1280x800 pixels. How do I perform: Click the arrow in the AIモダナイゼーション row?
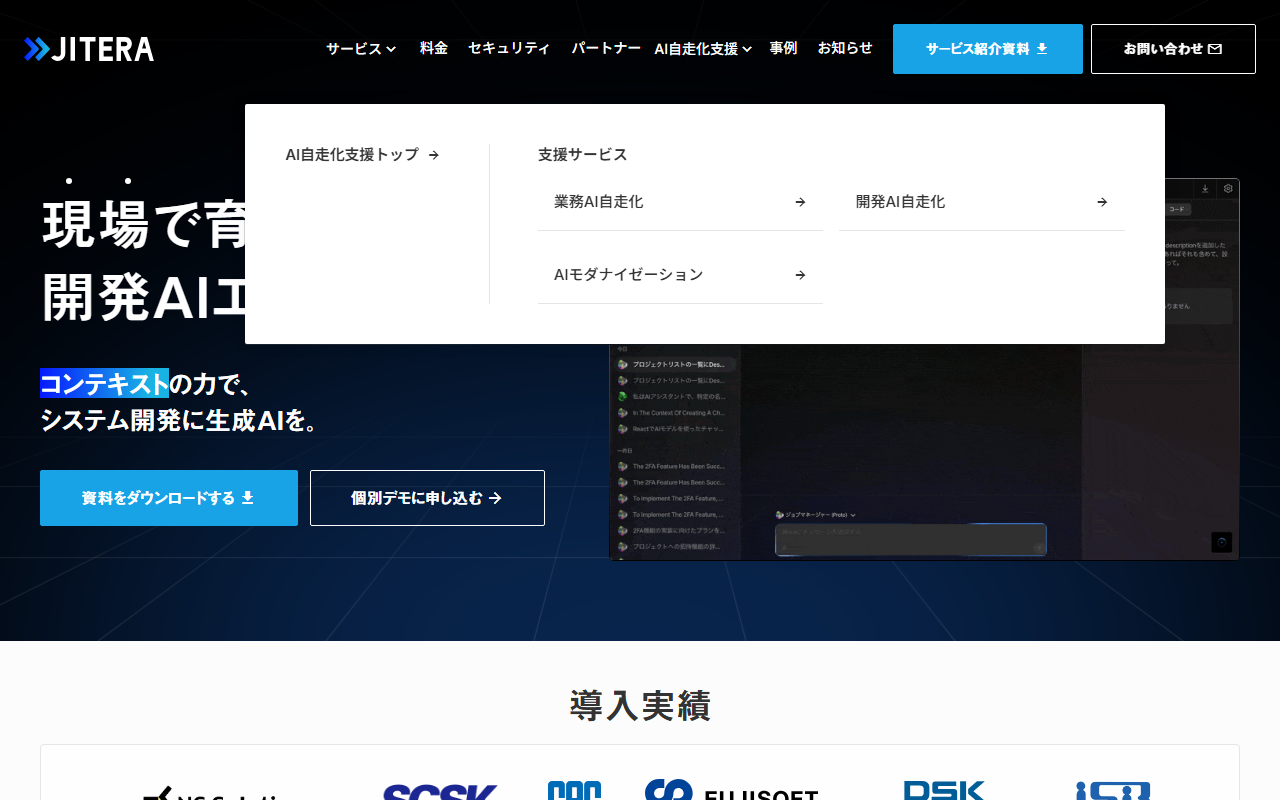(800, 275)
